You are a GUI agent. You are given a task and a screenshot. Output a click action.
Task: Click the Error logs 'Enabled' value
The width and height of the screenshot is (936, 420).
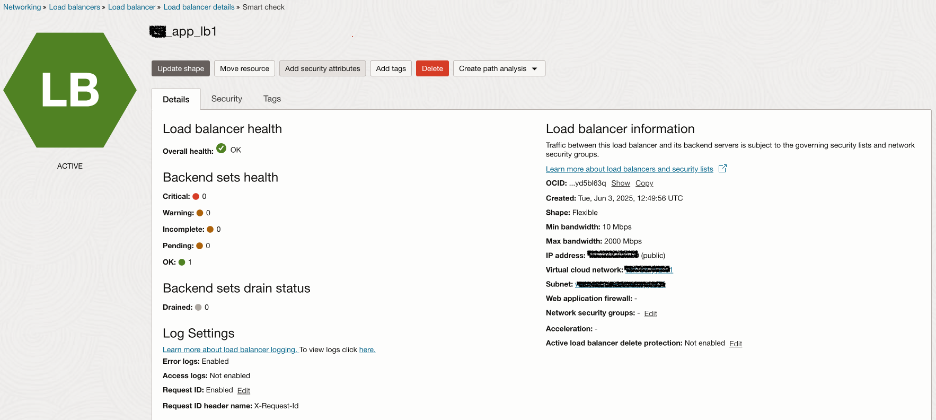[x=215, y=362]
